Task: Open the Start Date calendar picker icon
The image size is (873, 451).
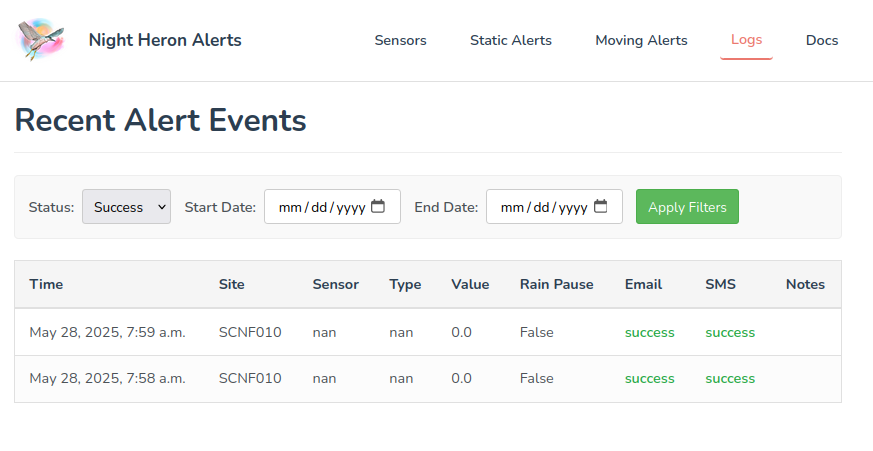Action: coord(378,207)
